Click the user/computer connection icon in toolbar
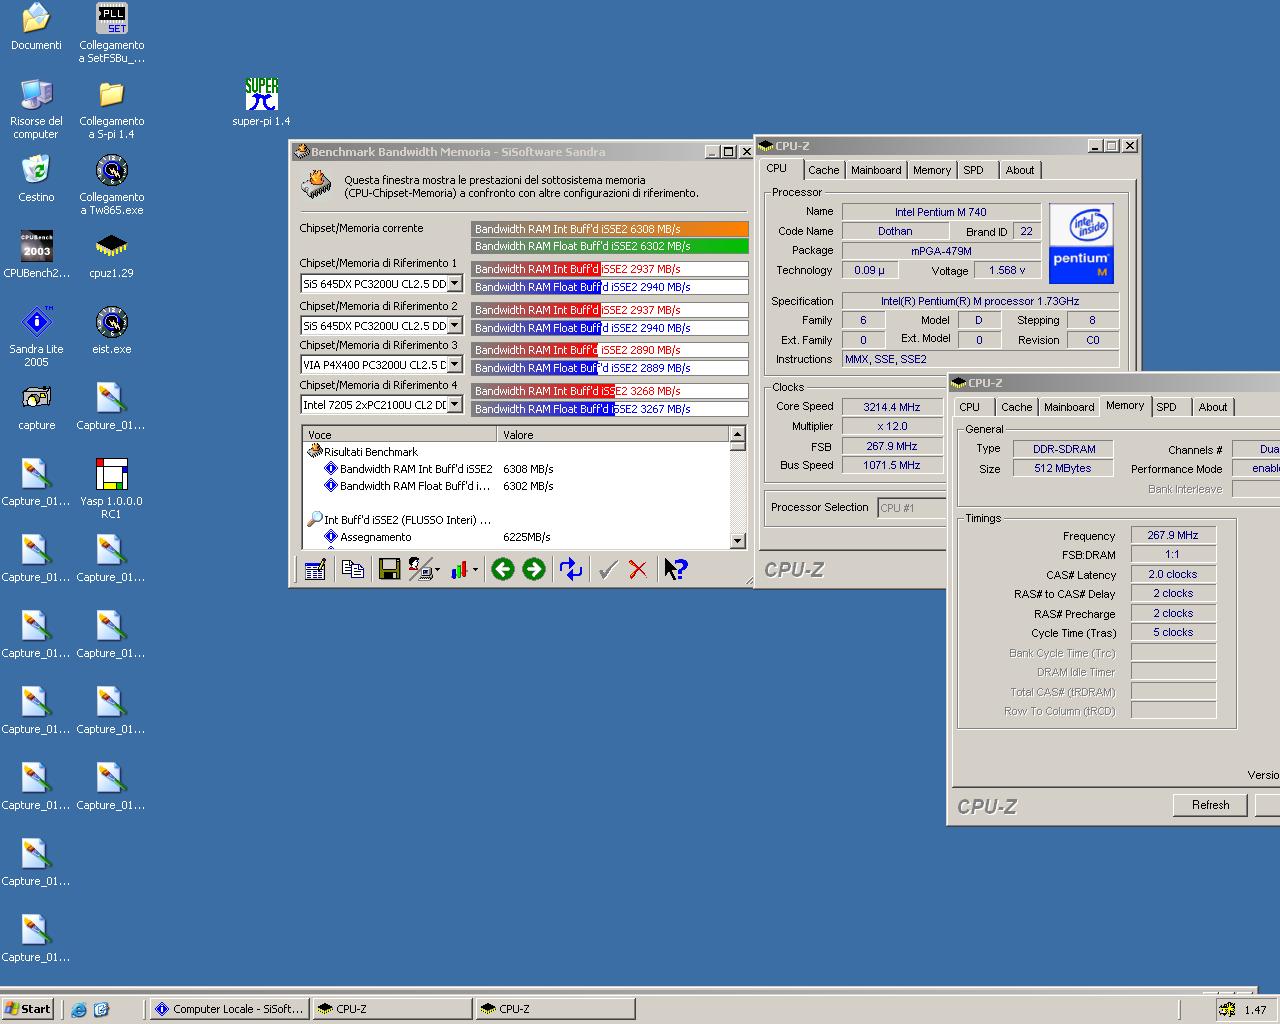The image size is (1280, 1024). [421, 569]
